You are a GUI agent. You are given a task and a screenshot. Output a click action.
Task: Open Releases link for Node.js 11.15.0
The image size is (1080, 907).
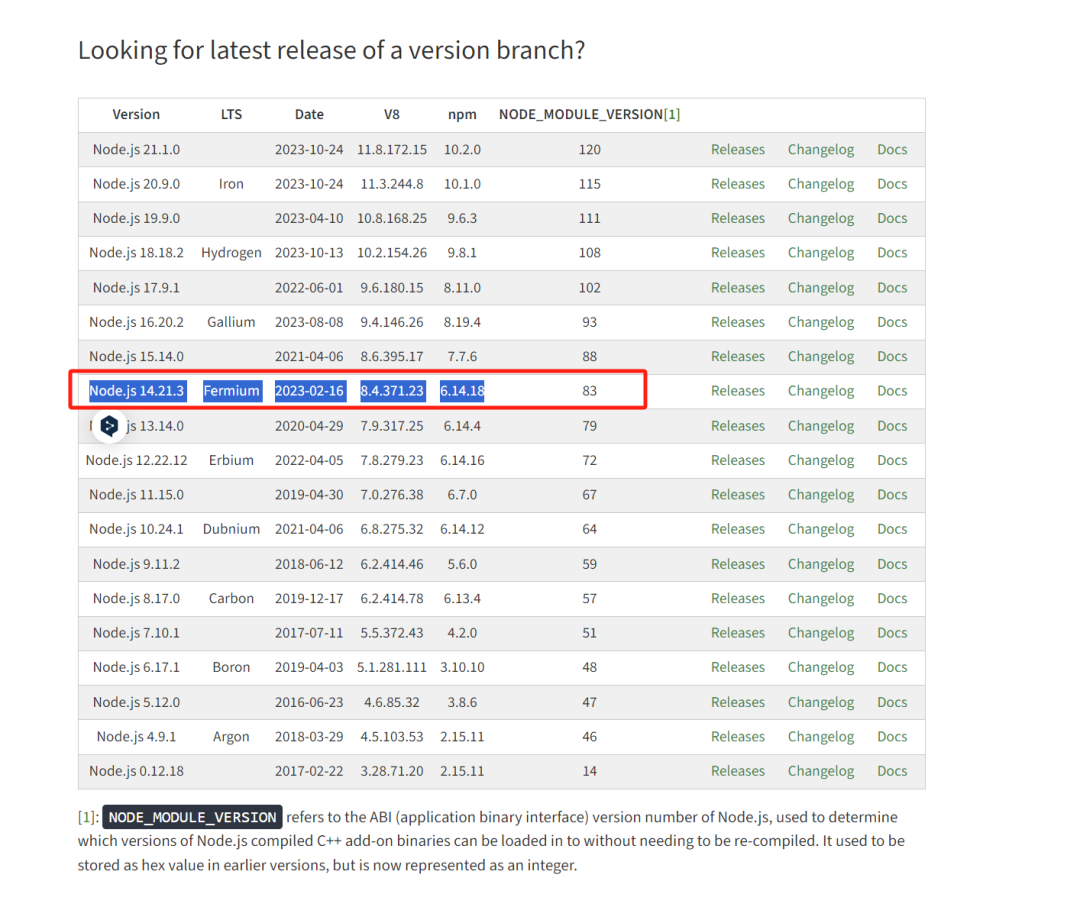738,495
